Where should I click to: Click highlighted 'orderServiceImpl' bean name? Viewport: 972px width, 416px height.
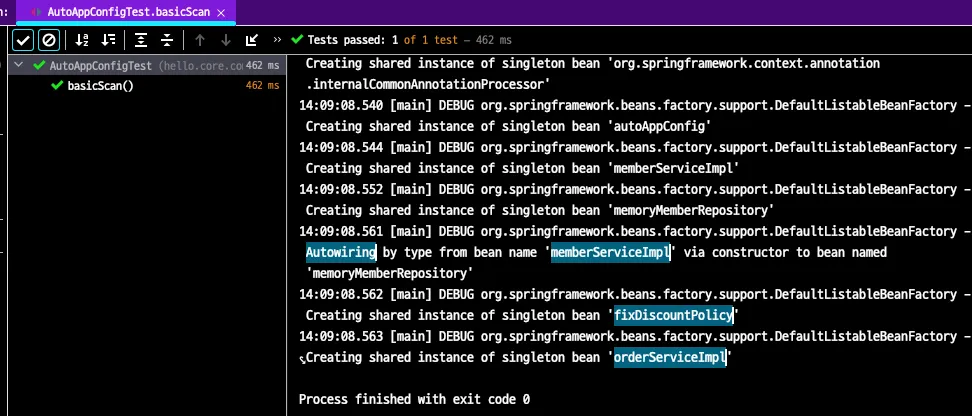pyautogui.click(x=670, y=357)
